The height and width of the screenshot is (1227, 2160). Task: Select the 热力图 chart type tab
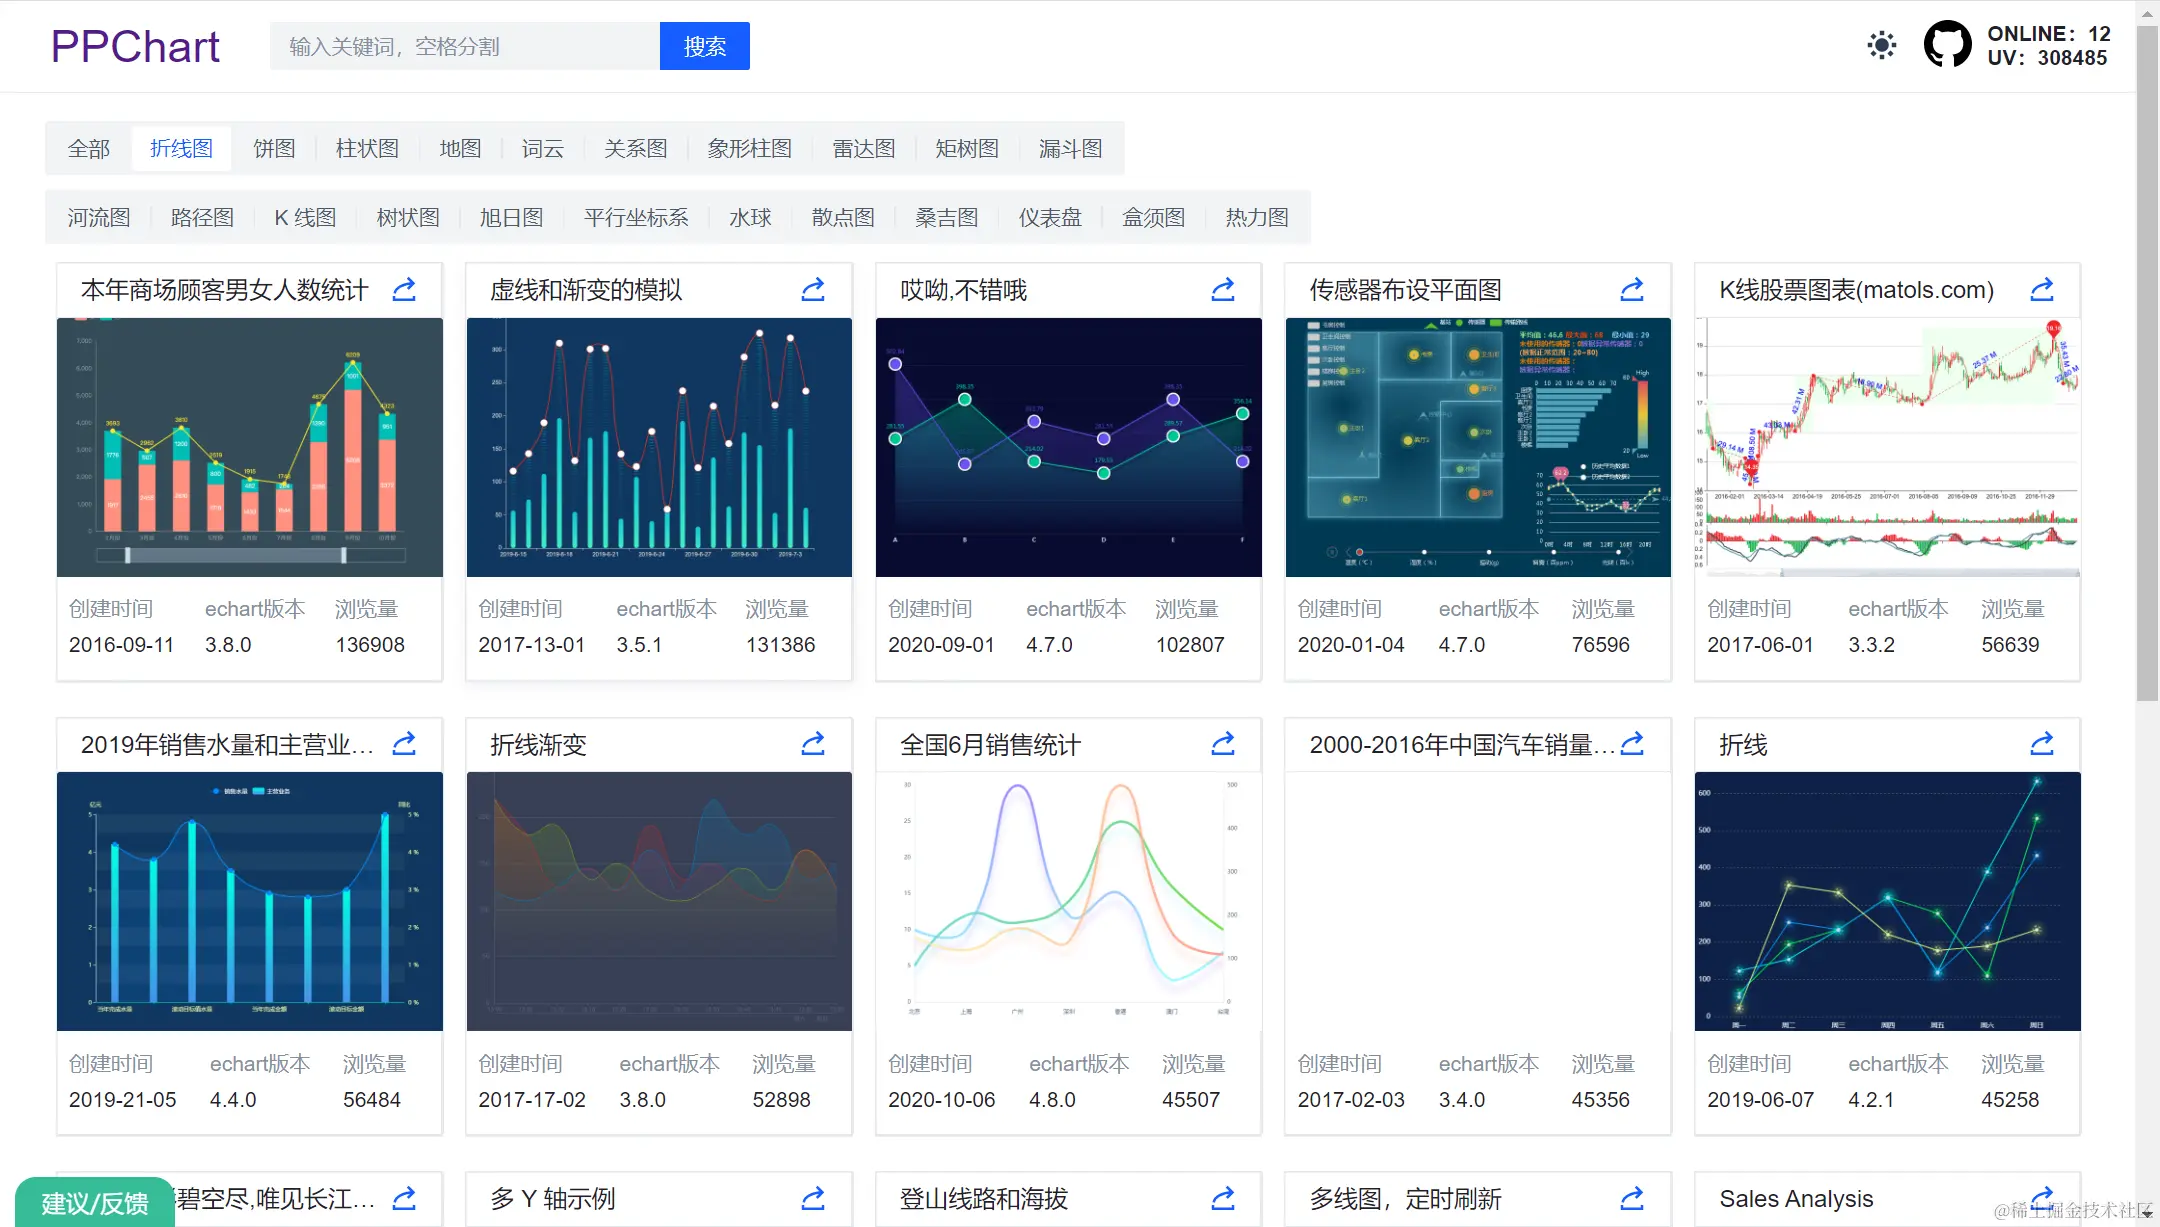(x=1257, y=218)
